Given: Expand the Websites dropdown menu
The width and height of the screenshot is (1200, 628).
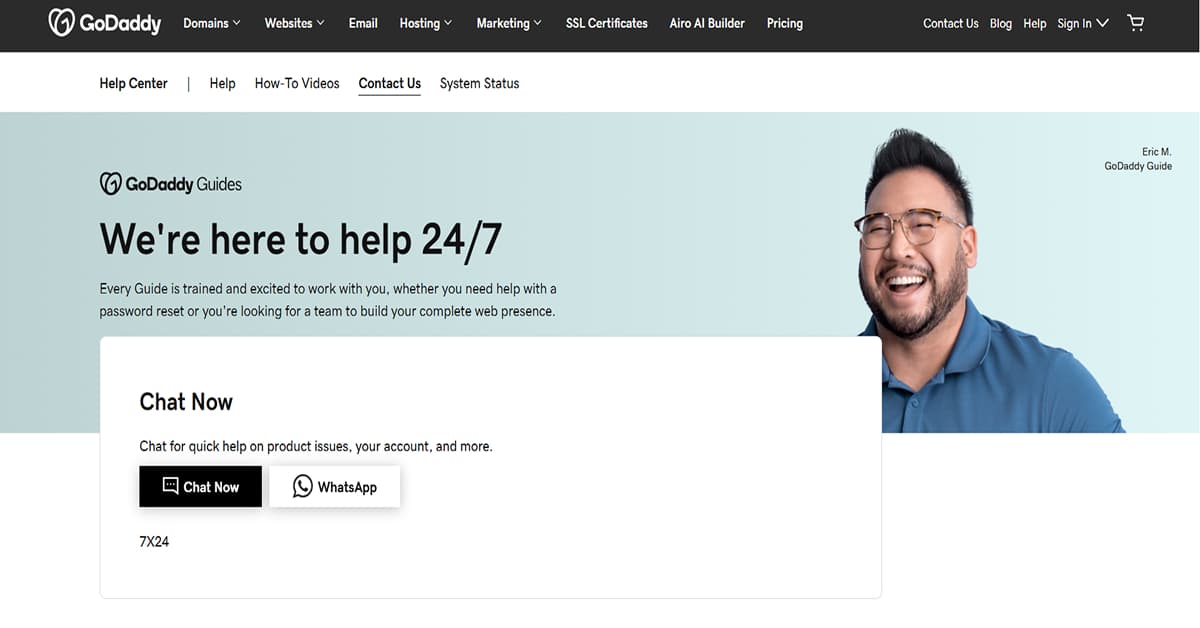Looking at the screenshot, I should point(294,23).
